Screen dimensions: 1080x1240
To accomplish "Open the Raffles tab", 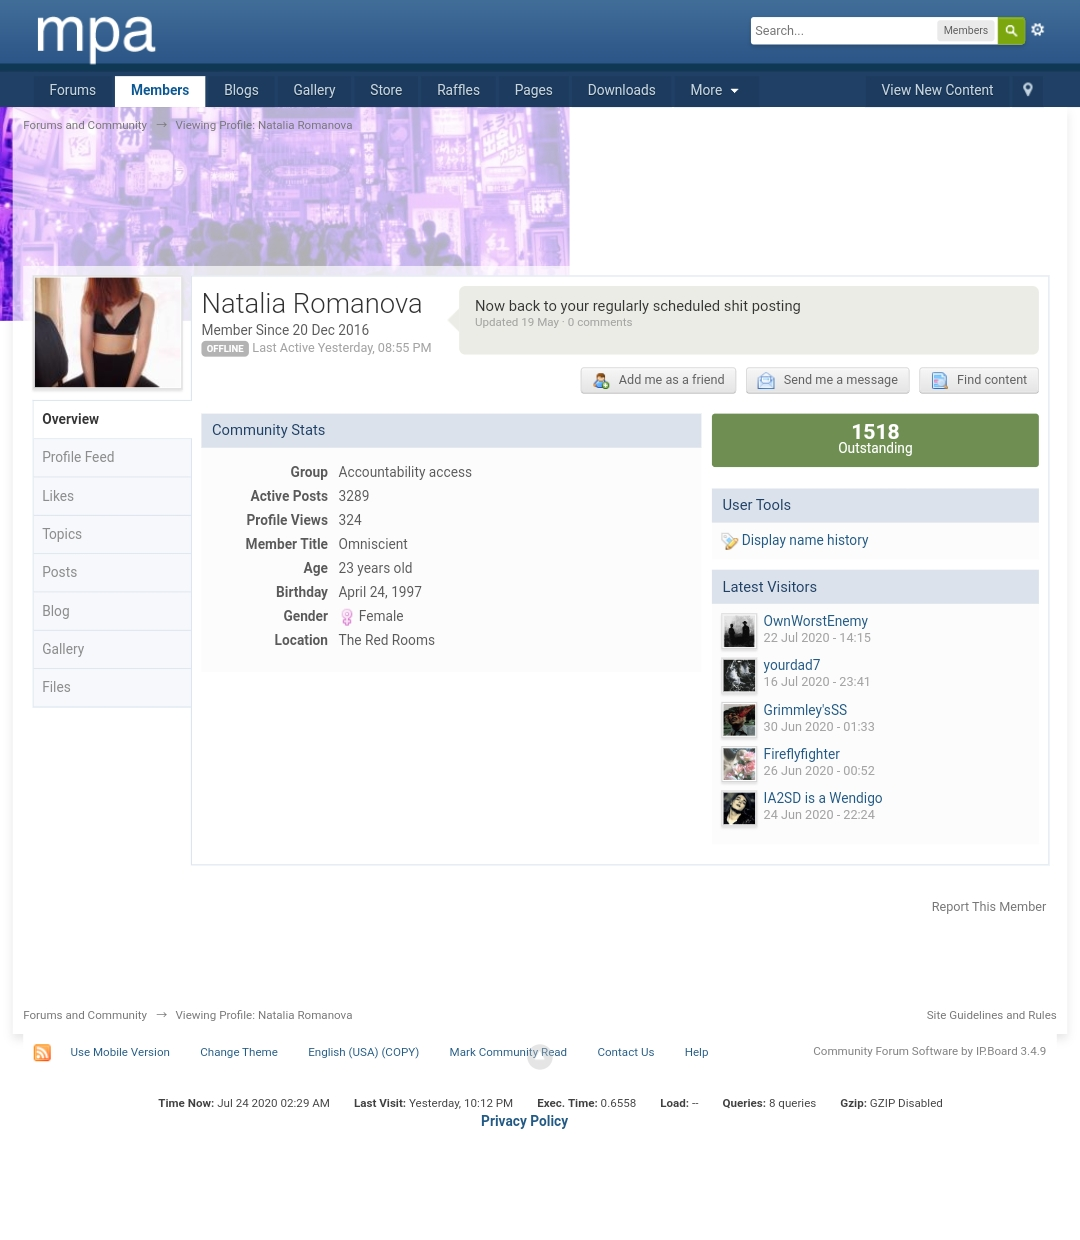I will [458, 90].
